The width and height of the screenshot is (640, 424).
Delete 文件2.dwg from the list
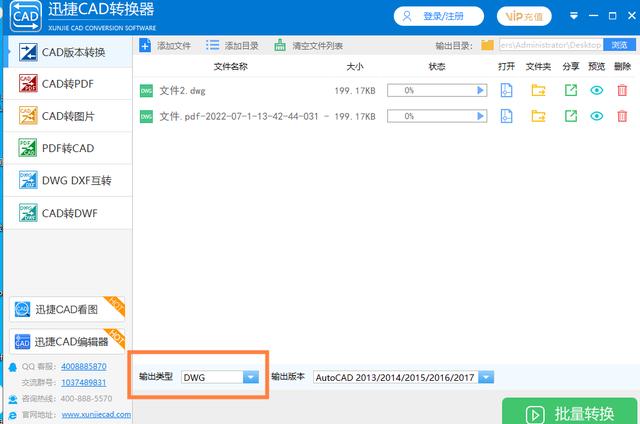click(x=622, y=90)
